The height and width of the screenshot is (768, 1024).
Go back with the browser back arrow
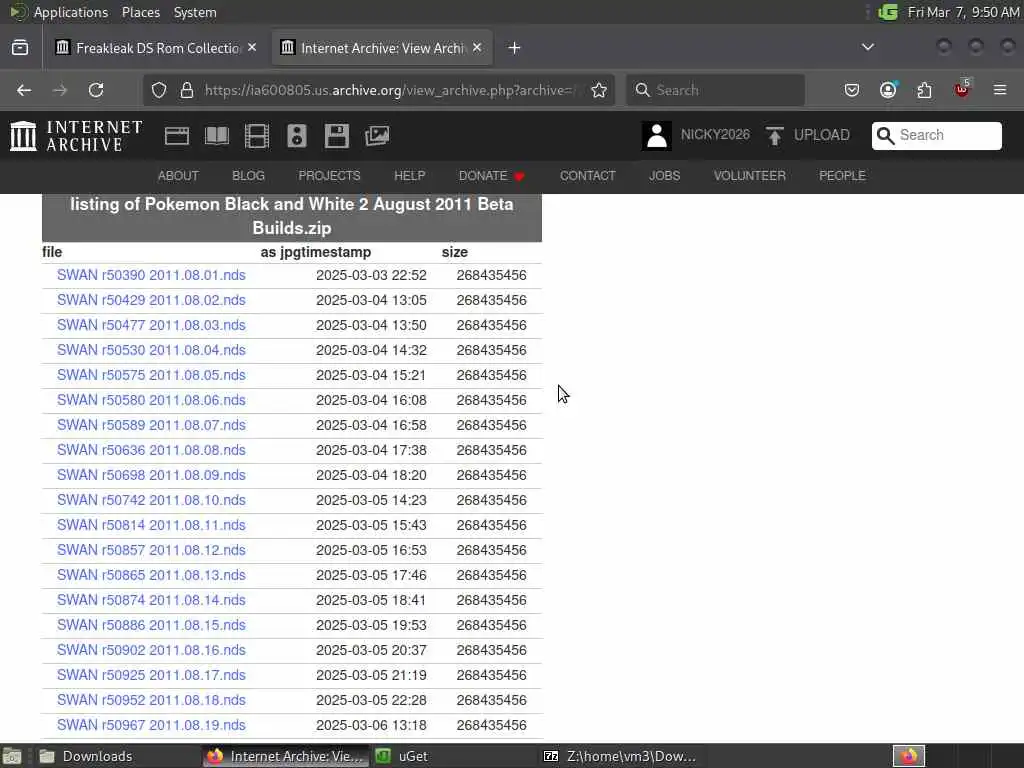click(x=24, y=90)
